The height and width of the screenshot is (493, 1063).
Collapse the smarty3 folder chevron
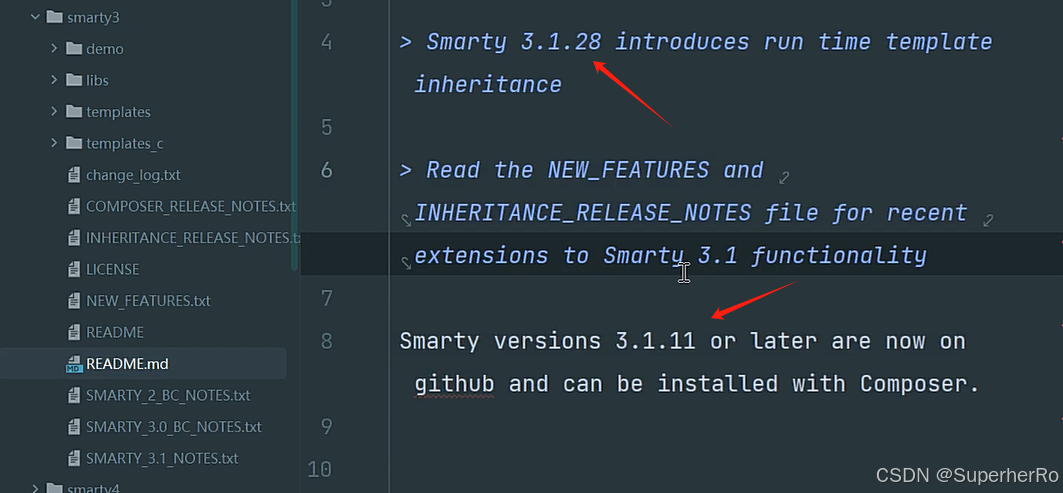(35, 17)
